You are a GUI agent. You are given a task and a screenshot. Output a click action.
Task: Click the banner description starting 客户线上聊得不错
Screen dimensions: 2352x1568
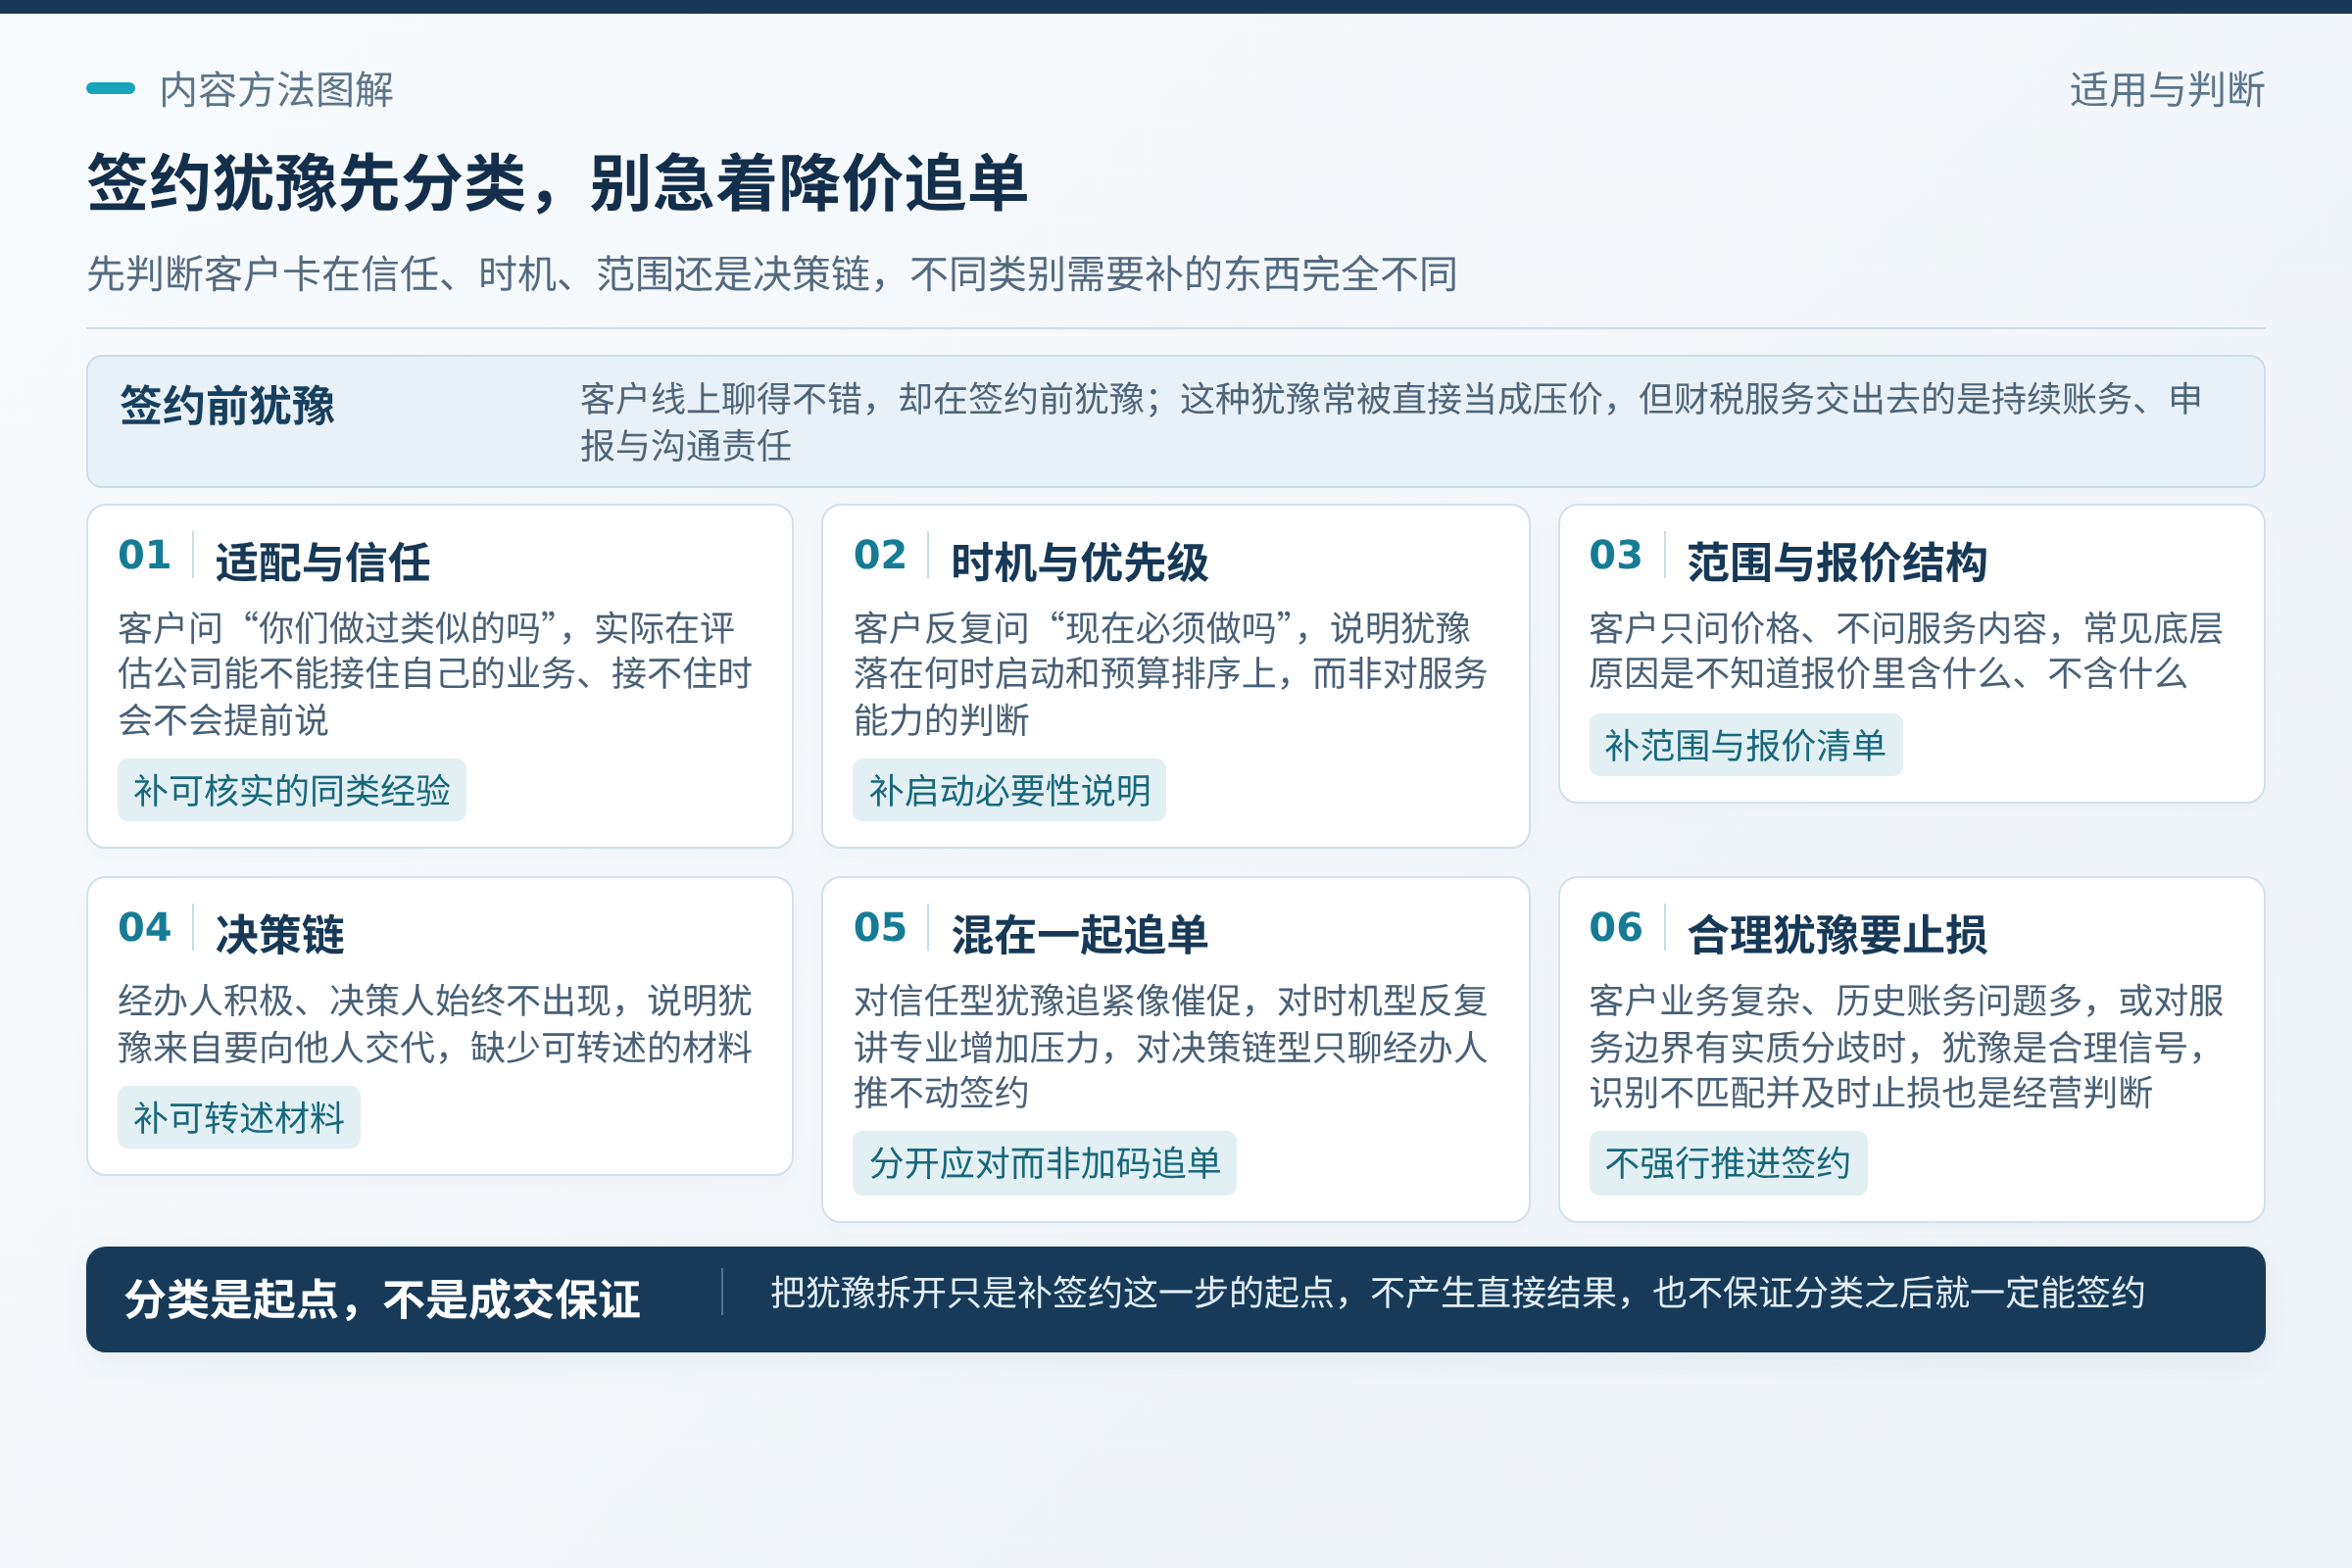click(1391, 422)
